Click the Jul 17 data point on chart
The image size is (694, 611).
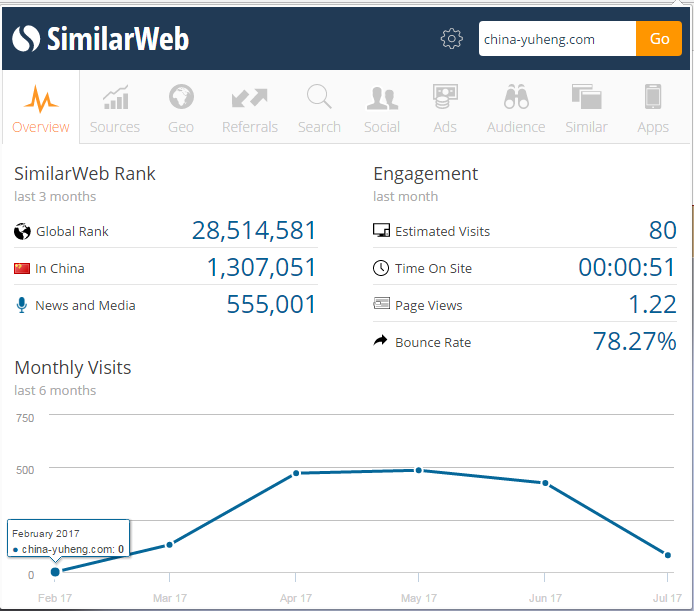click(x=667, y=554)
